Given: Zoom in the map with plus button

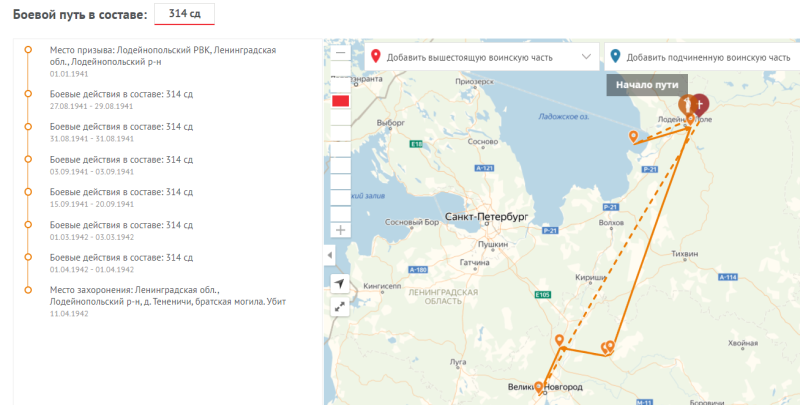Looking at the screenshot, I should [x=341, y=230].
